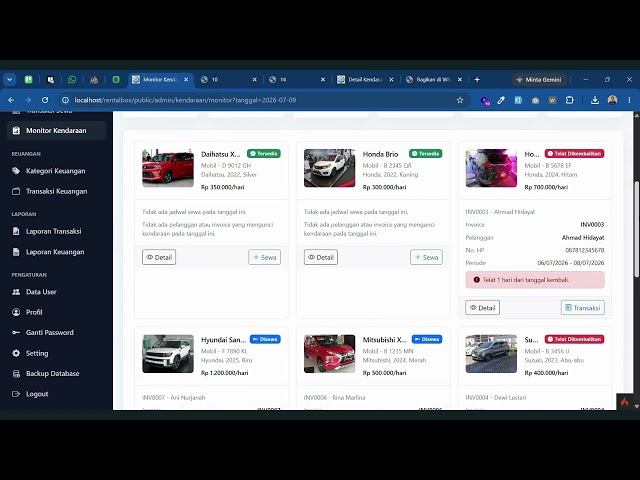The image size is (640, 480).
Task: Reload the current page
Action: [x=45, y=100]
